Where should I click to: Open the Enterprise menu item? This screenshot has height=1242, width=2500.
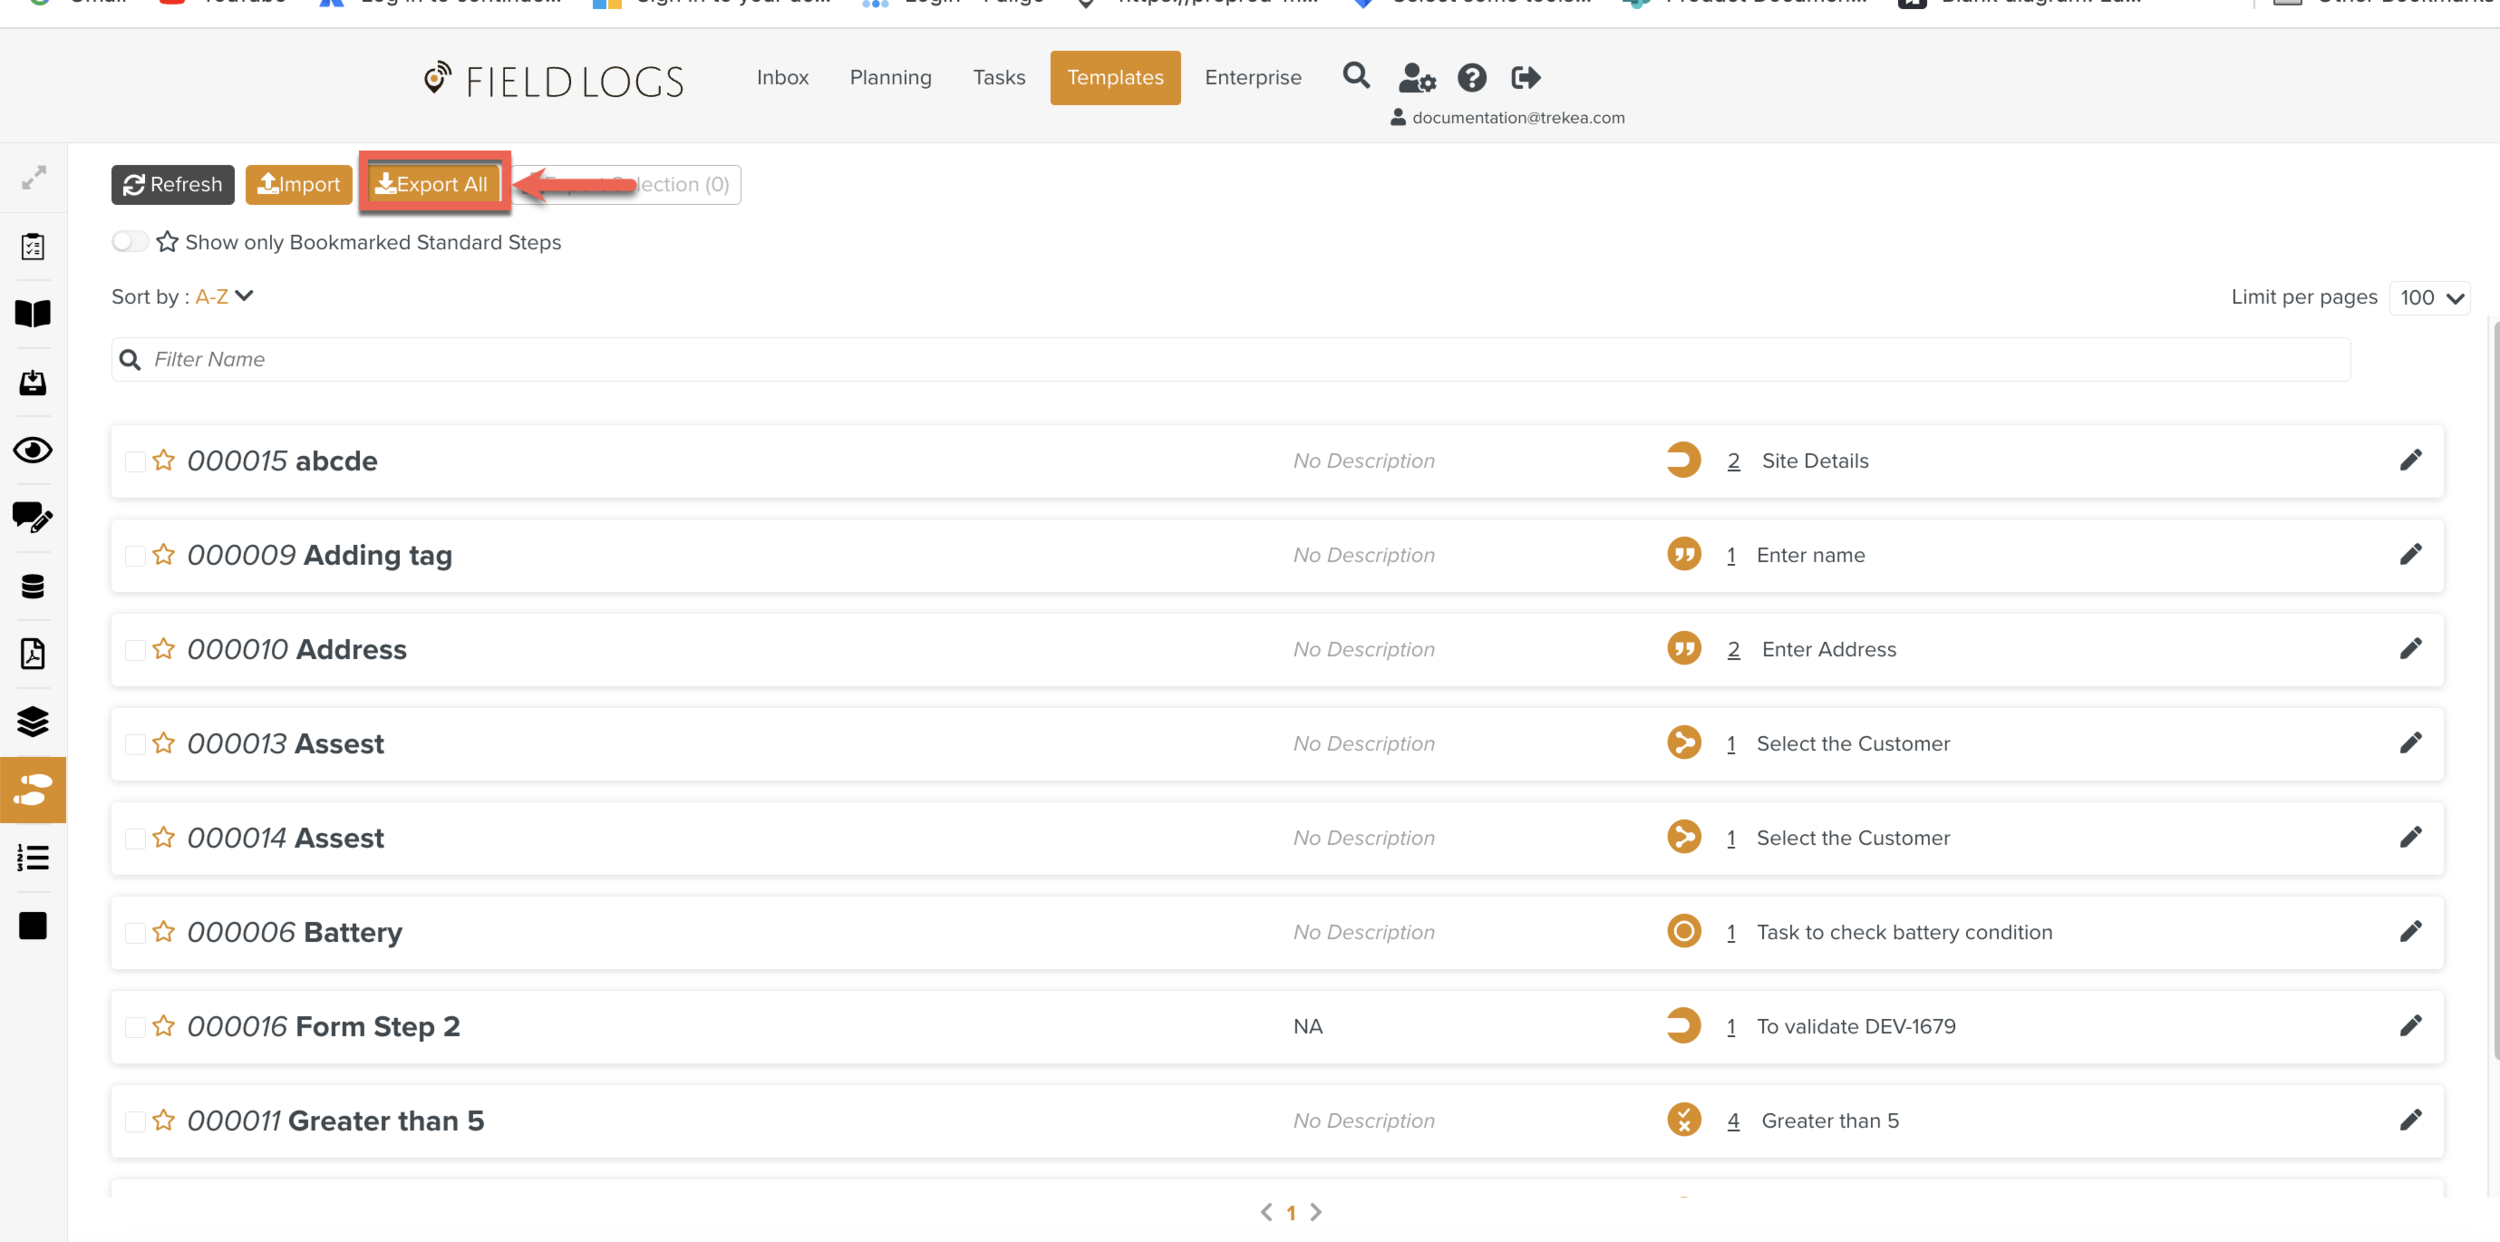[1252, 77]
